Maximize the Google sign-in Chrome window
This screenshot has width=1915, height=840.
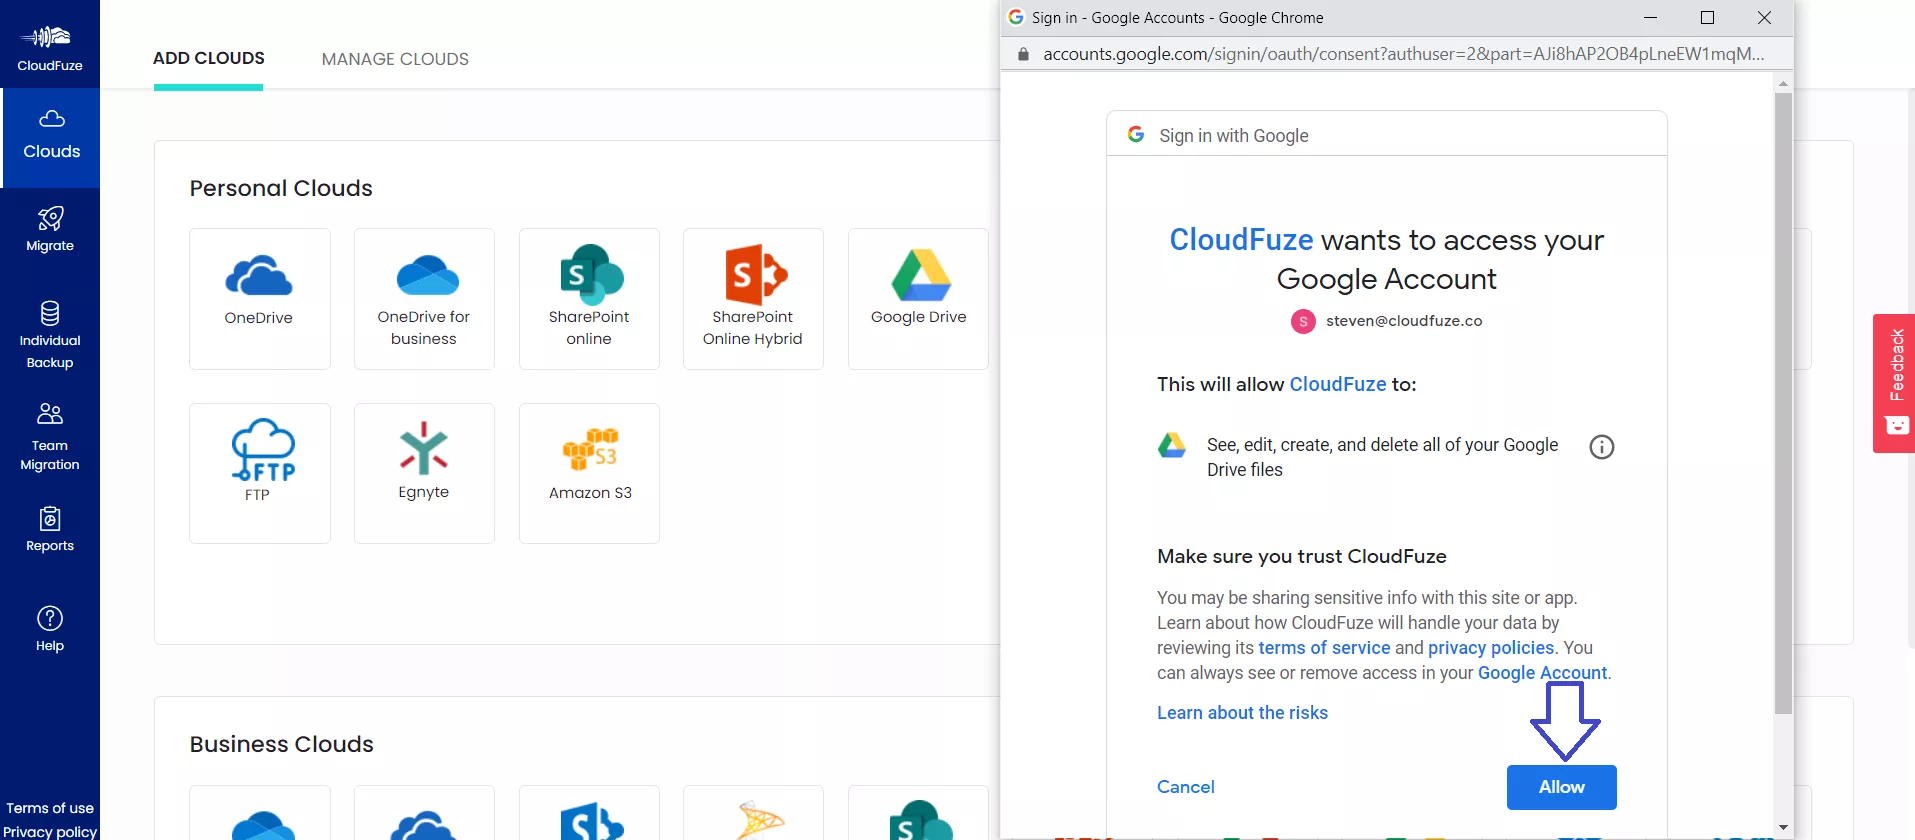tap(1707, 17)
